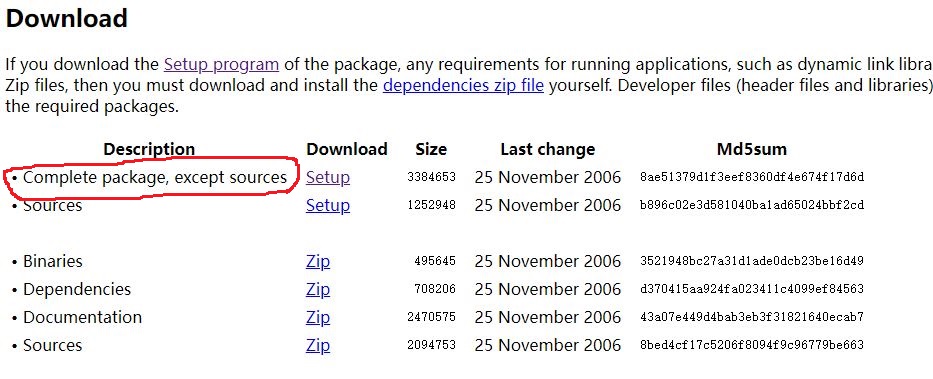Click the Description column header
Screen dimensions: 933x379
149,149
